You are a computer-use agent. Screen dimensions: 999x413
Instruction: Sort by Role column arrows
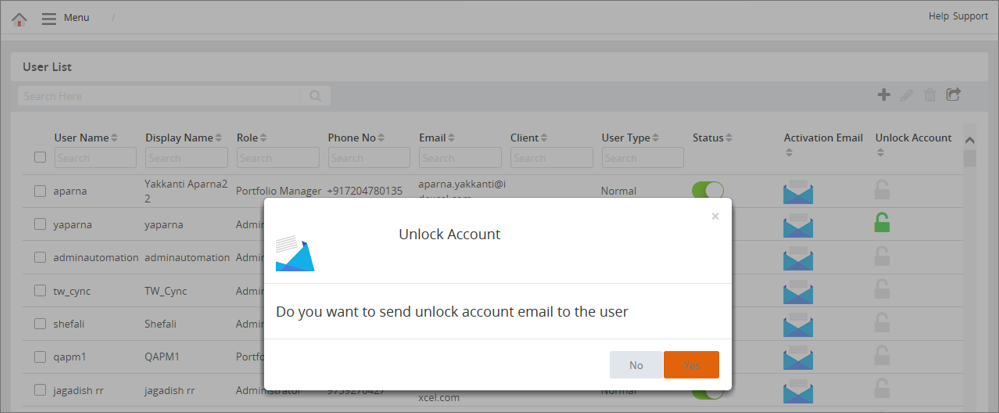click(264, 138)
